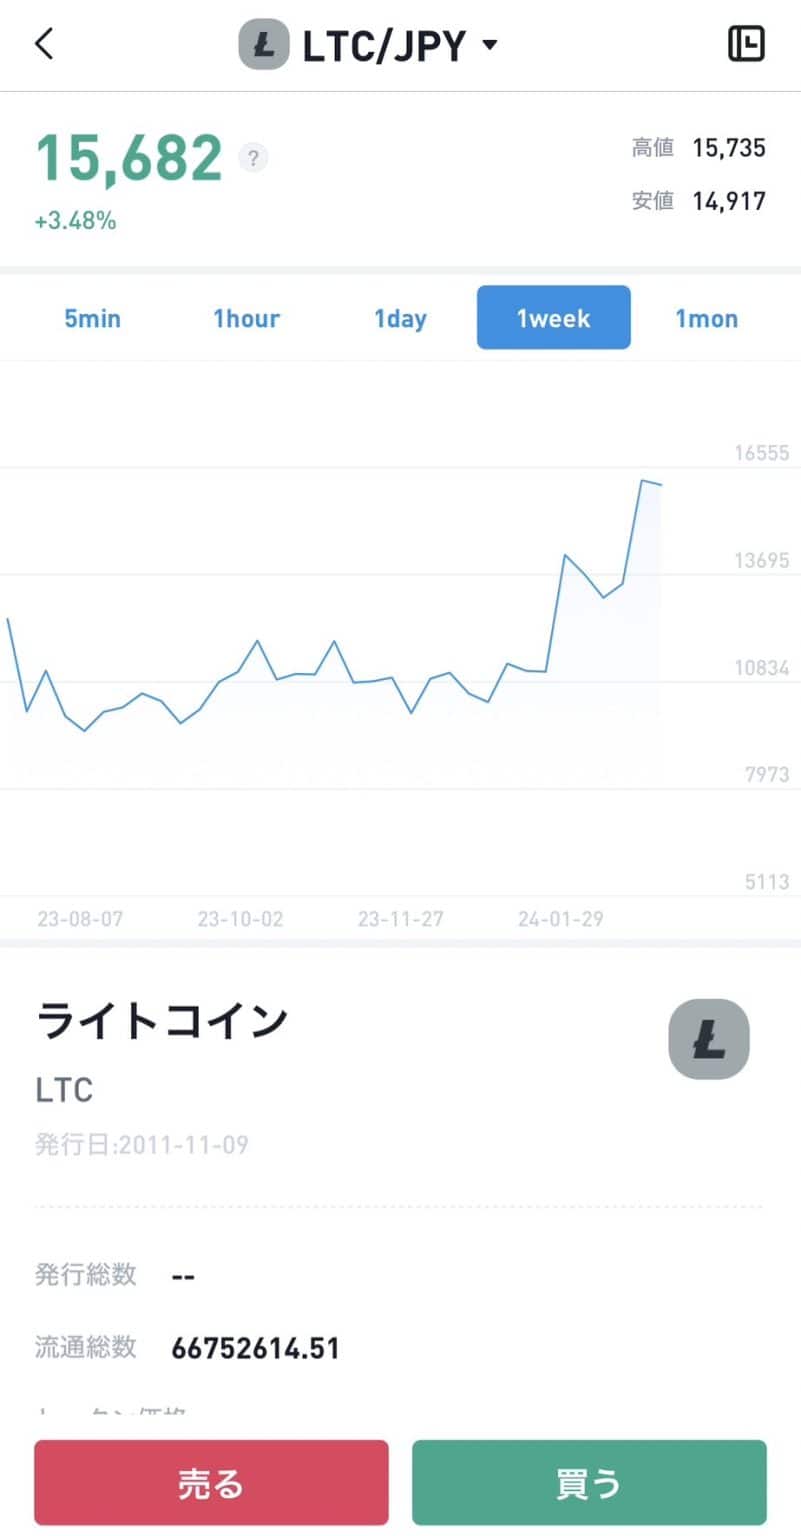The image size is (801, 1536).
Task: Tap the 15,682 current price
Action: pos(129,158)
